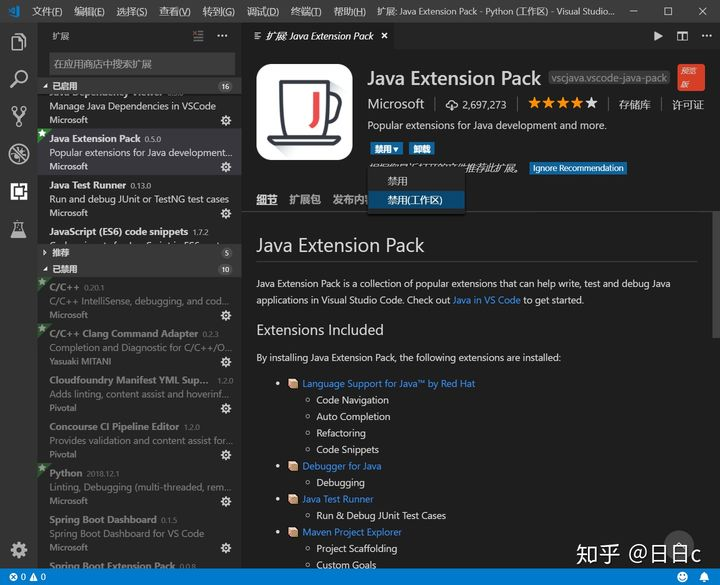Open the 选择(S) menu
The width and height of the screenshot is (720, 585).
click(132, 11)
